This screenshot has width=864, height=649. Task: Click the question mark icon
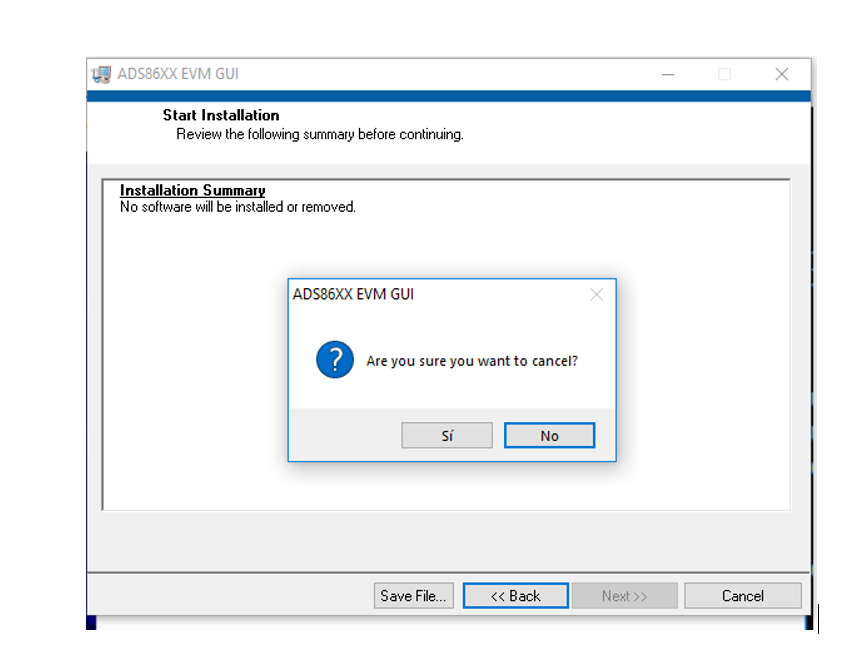point(335,360)
